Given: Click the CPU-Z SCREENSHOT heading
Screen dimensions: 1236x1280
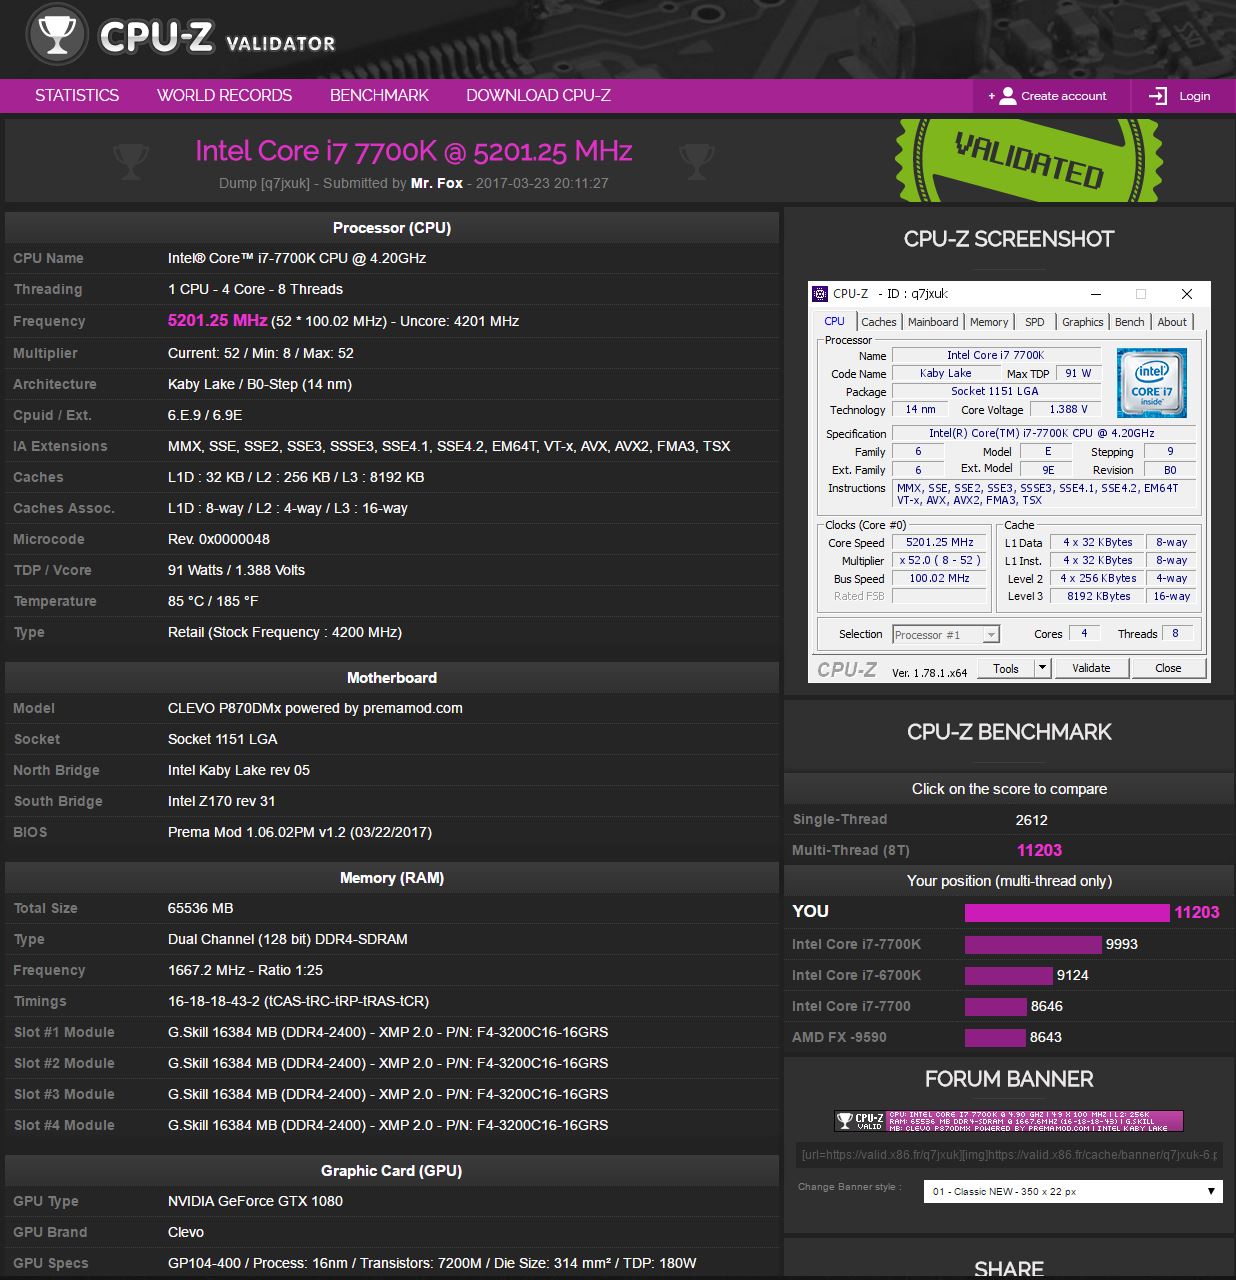Looking at the screenshot, I should click(x=1009, y=239).
